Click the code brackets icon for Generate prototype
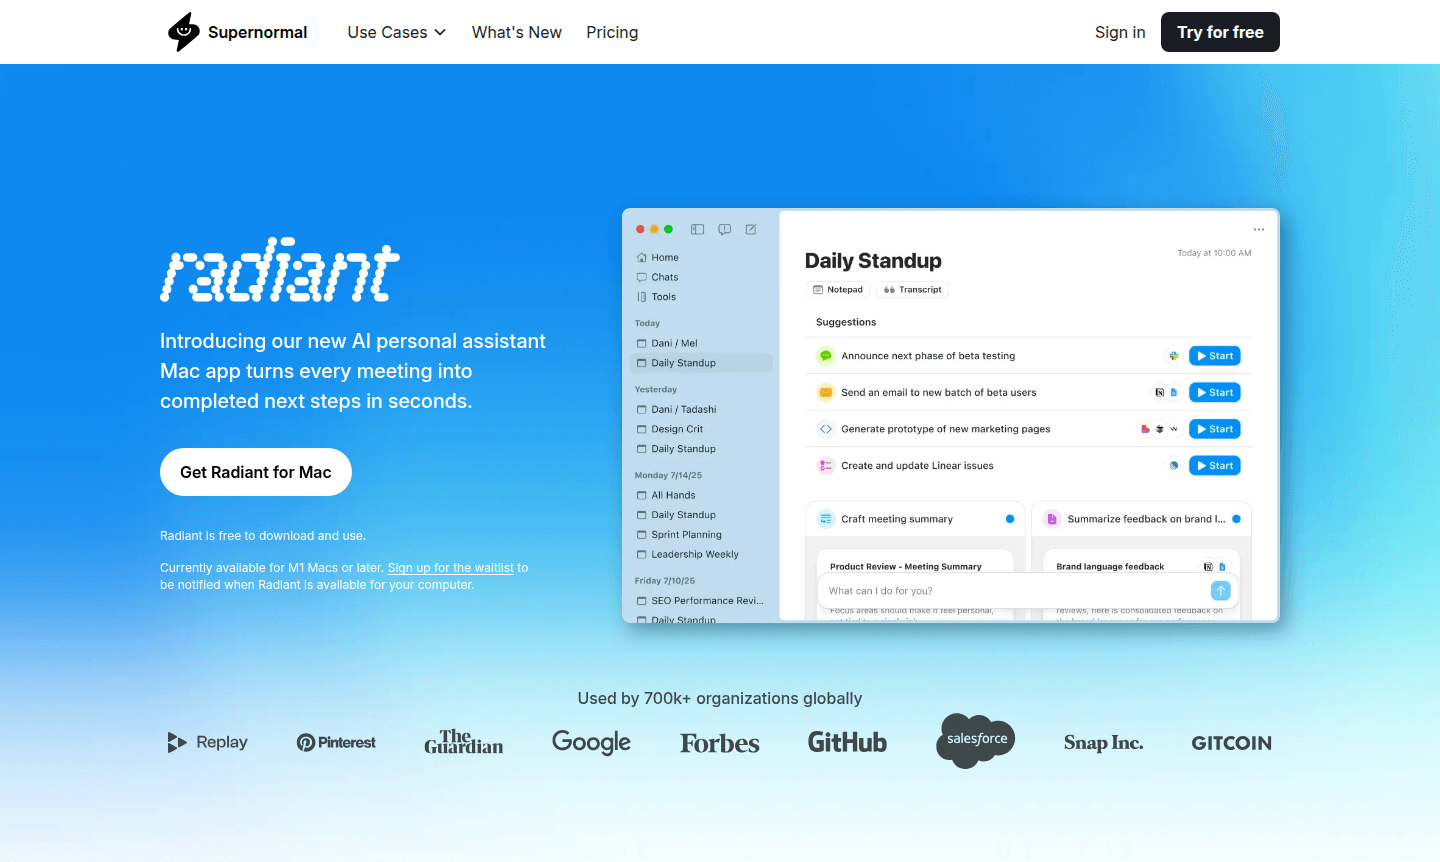 coord(826,429)
